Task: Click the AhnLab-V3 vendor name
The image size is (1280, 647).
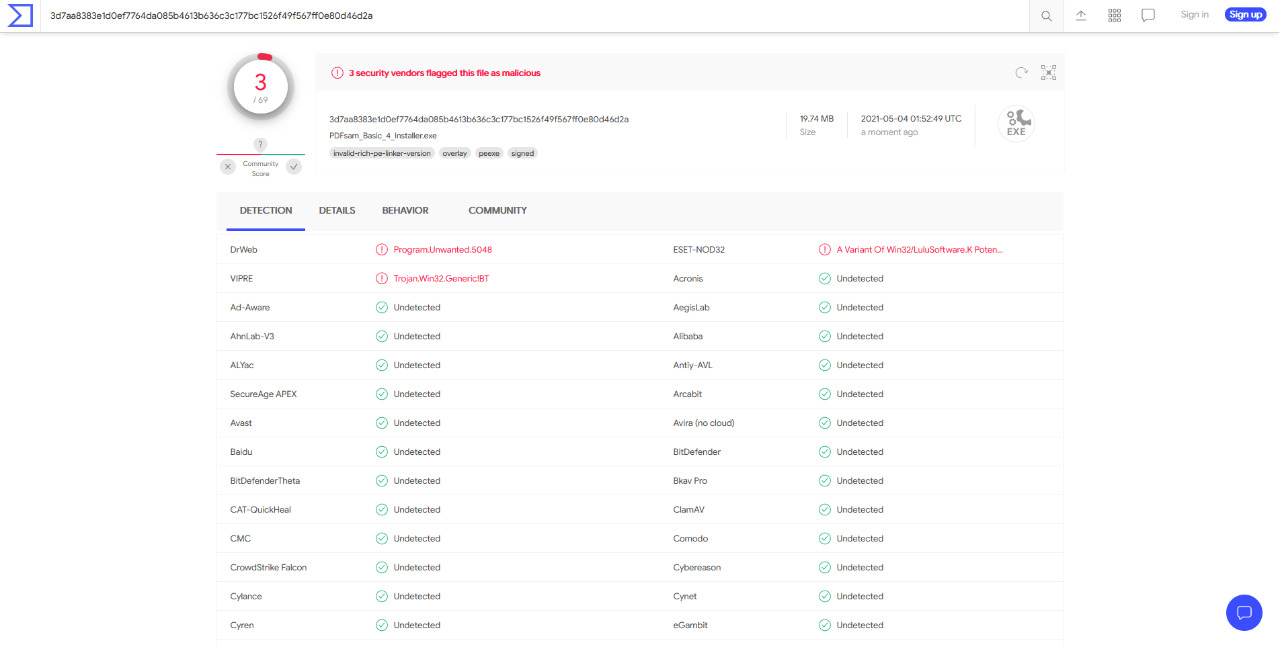Action: point(252,337)
